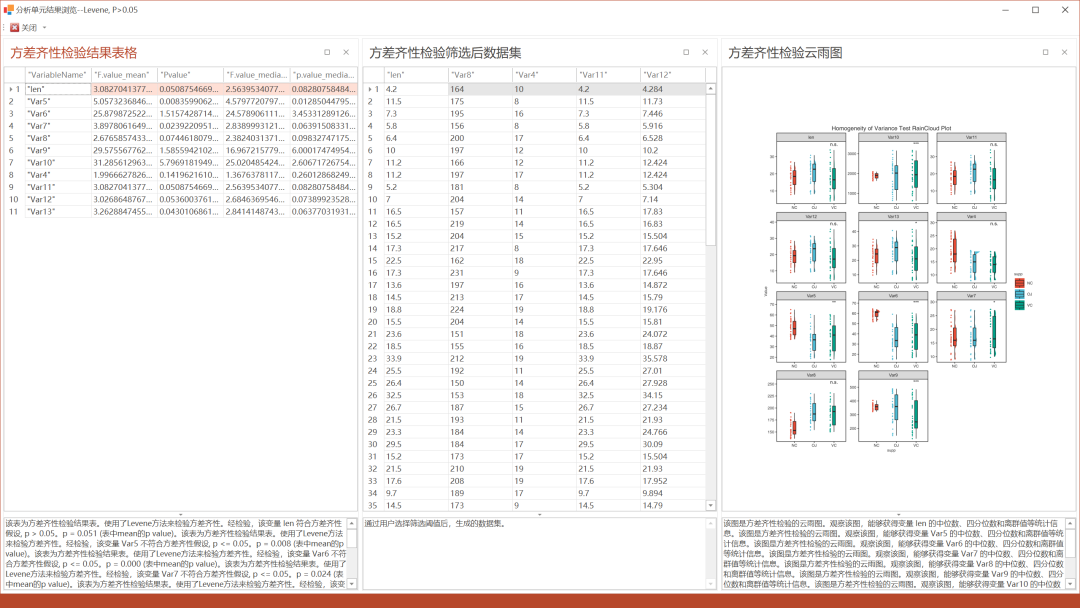
Task: Click the filtered dataset table's vertical scrollbar thumb
Action: 711,169
